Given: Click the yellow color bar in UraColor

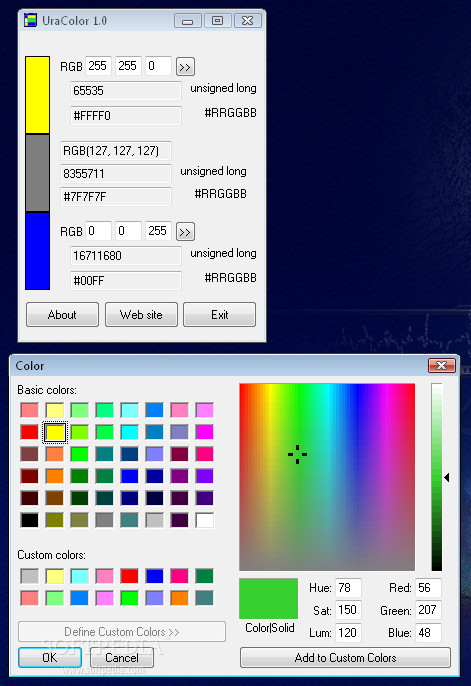Looking at the screenshot, I should pos(37,95).
